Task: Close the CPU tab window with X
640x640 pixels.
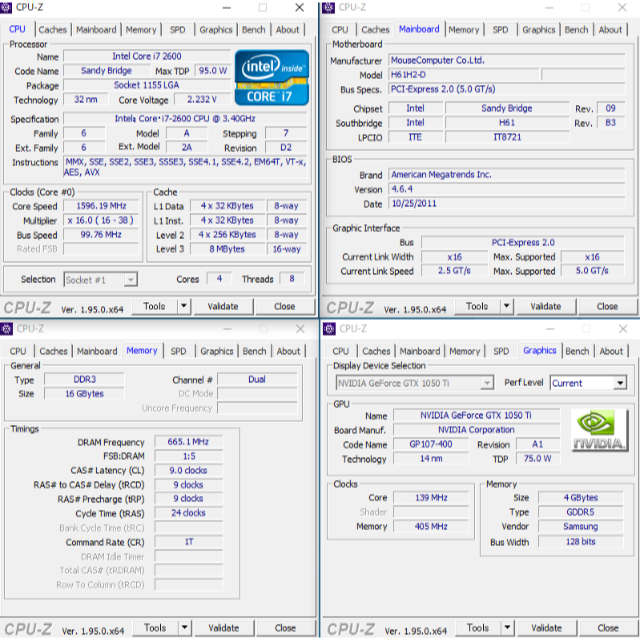Action: (300, 8)
